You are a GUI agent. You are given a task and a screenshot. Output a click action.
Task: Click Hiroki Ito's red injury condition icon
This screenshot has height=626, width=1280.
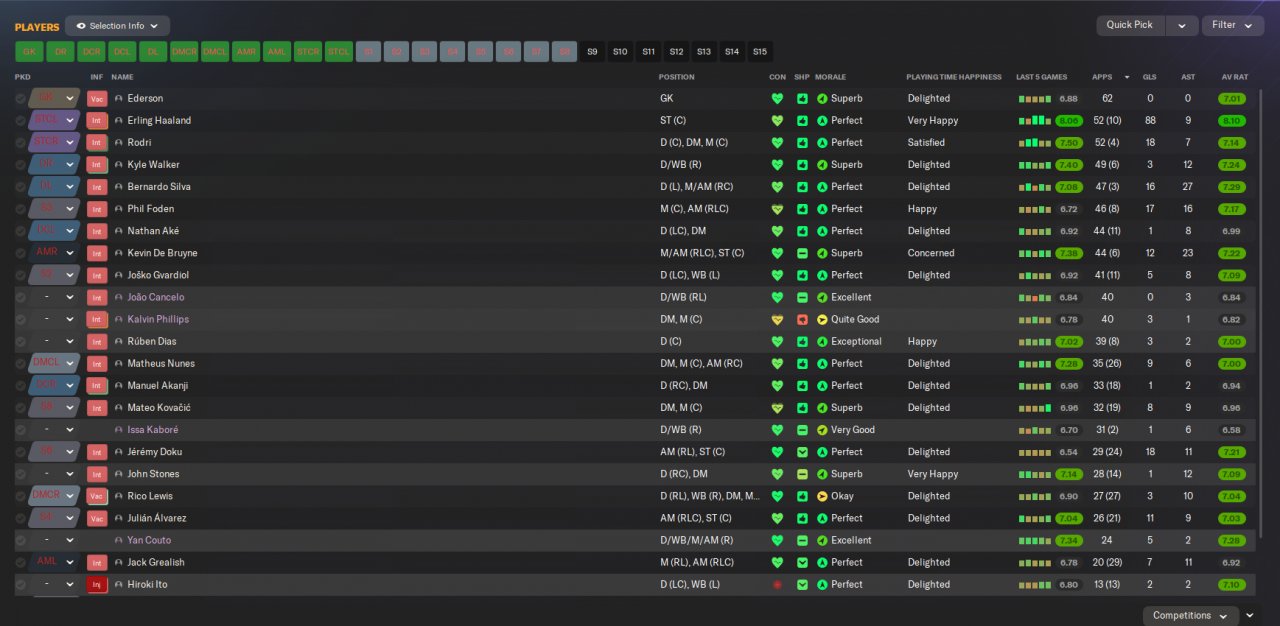777,585
